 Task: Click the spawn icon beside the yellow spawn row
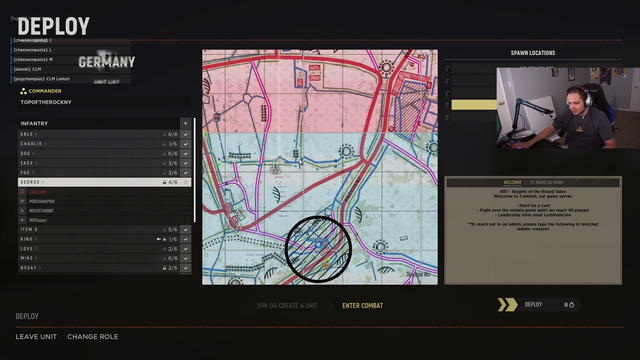[x=447, y=105]
